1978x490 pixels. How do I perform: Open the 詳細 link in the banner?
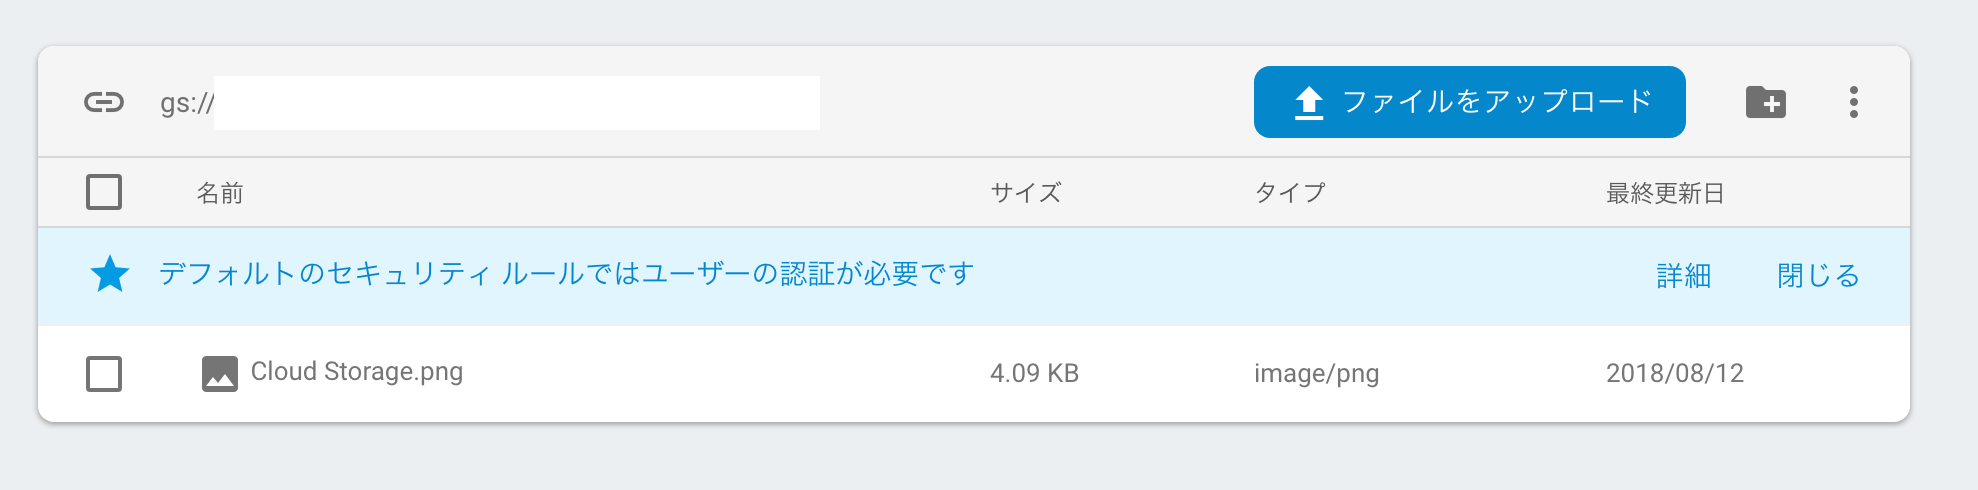pyautogui.click(x=1684, y=276)
